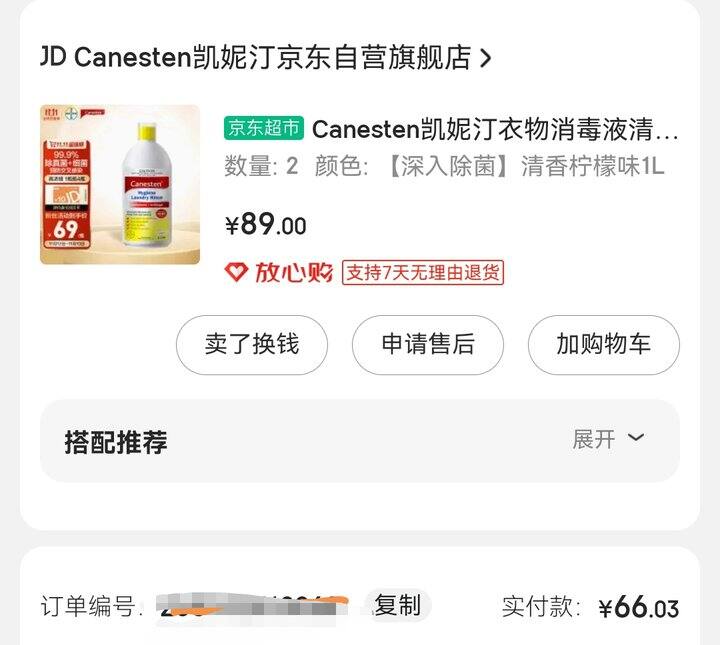
Task: Tap the 放心购 heart icon
Action: click(236, 272)
